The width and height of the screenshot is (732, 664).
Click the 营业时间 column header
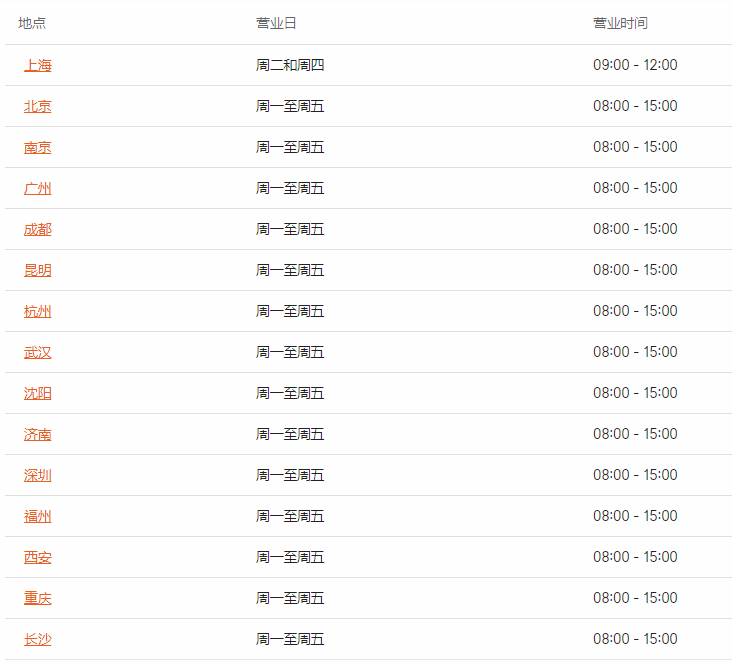pyautogui.click(x=620, y=23)
